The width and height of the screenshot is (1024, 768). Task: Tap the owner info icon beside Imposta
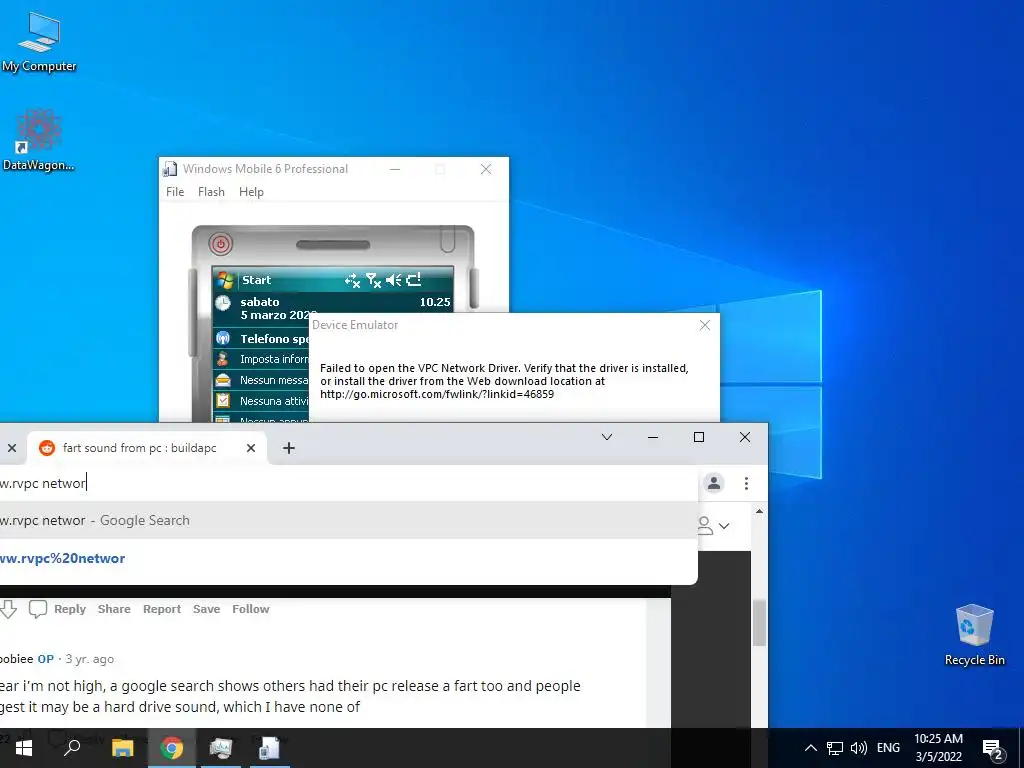[x=223, y=359]
